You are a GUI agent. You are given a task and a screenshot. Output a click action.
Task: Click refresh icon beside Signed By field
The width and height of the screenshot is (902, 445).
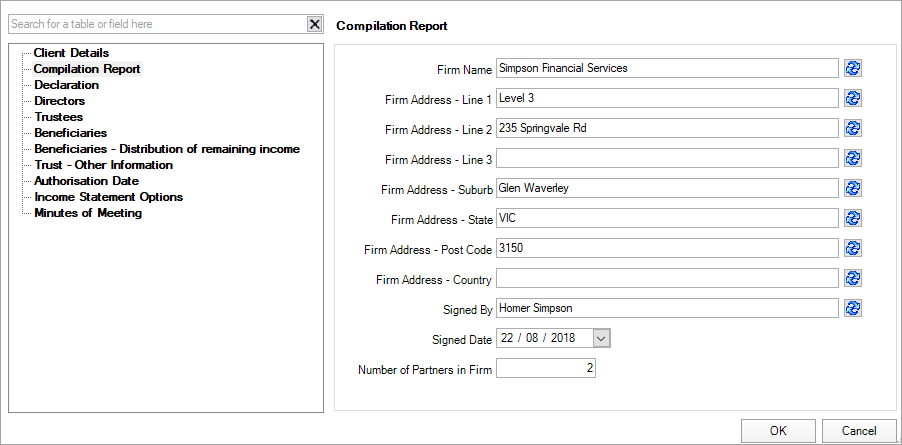(x=853, y=308)
